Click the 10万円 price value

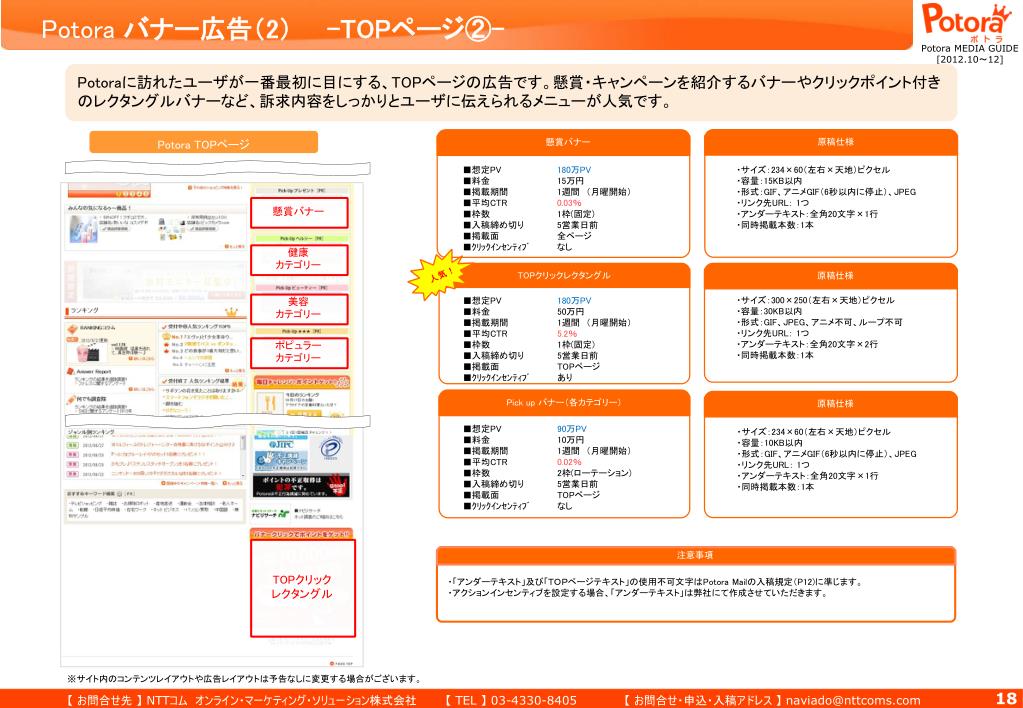(x=570, y=440)
